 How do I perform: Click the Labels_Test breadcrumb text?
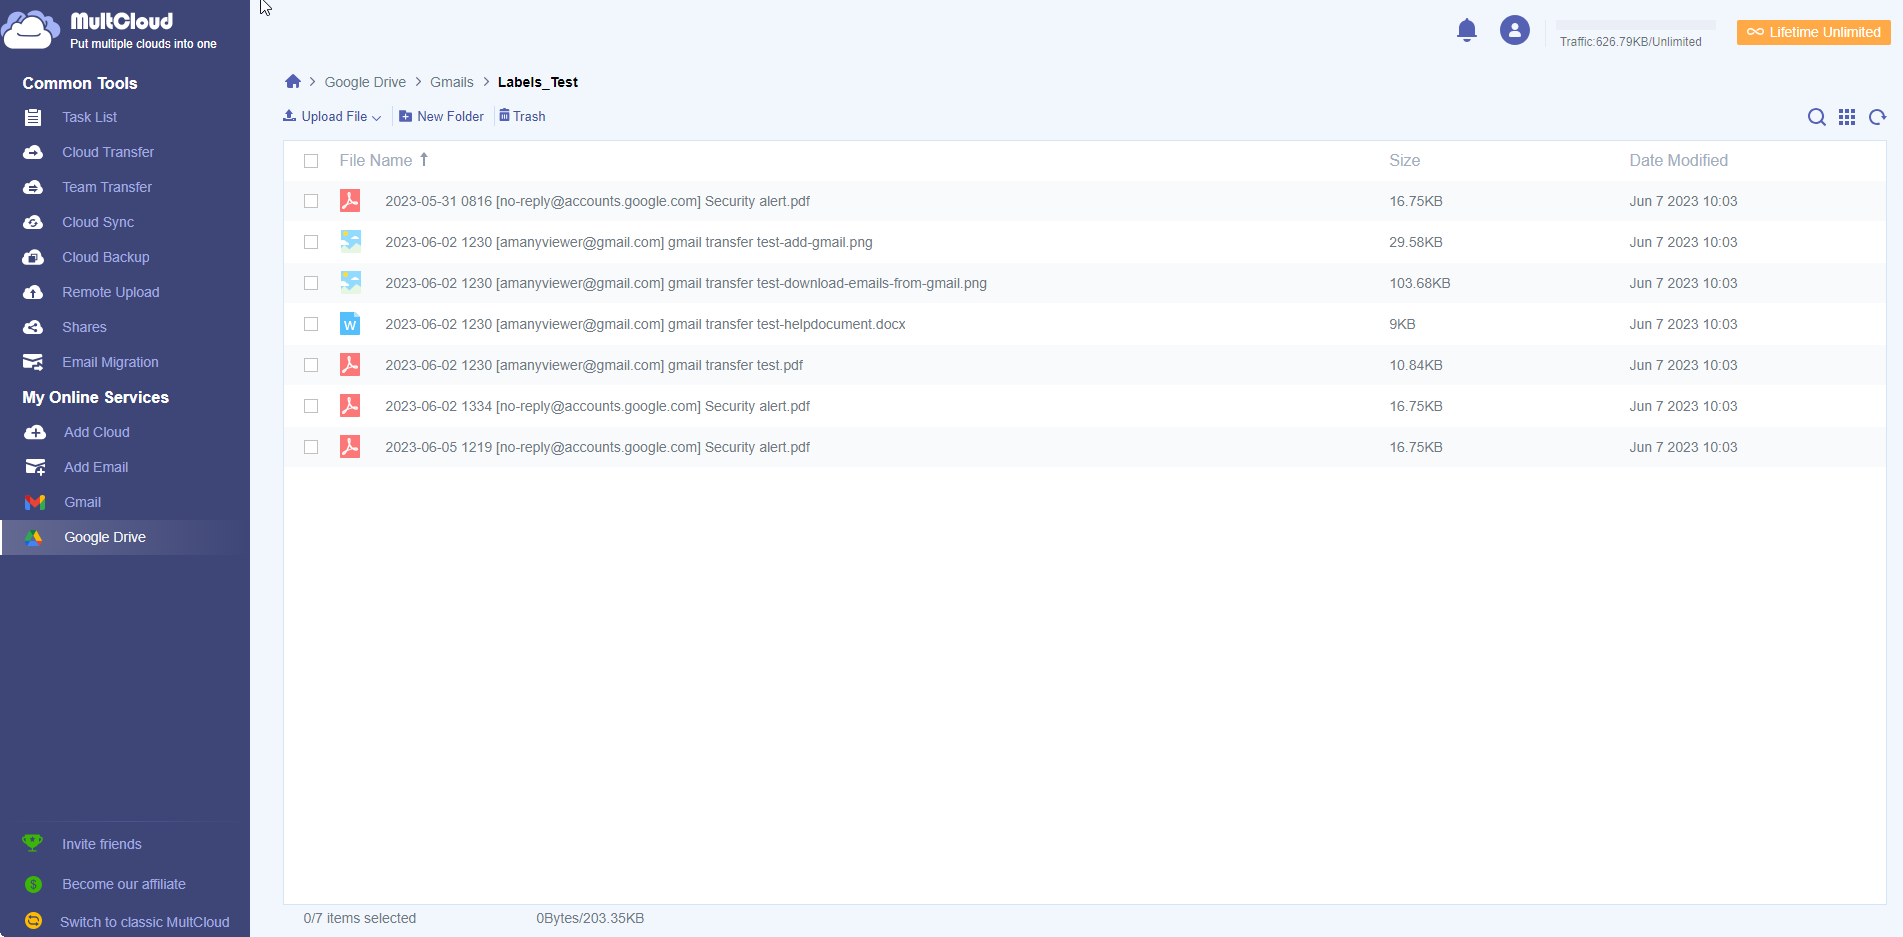(538, 82)
